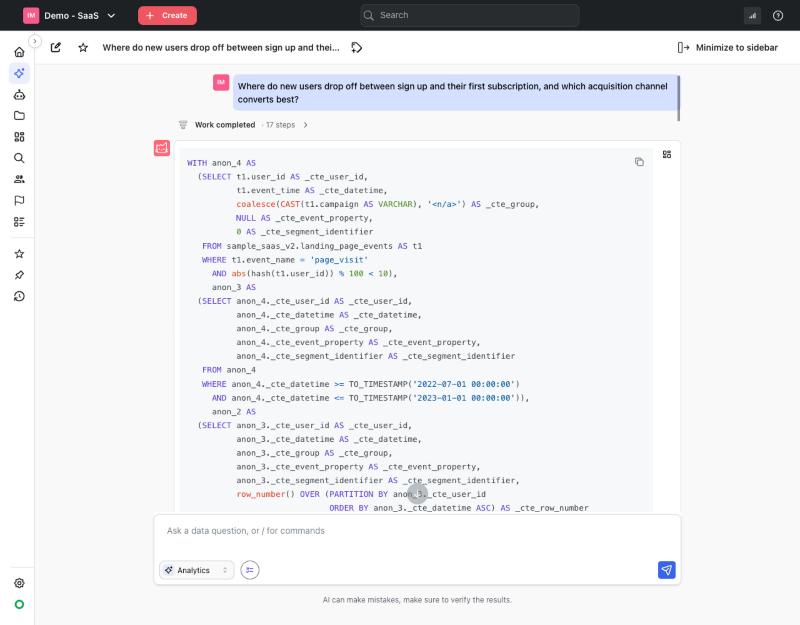The image size is (800, 625).
Task: Click the IM workspace logo in top bar
Action: pyautogui.click(x=31, y=15)
